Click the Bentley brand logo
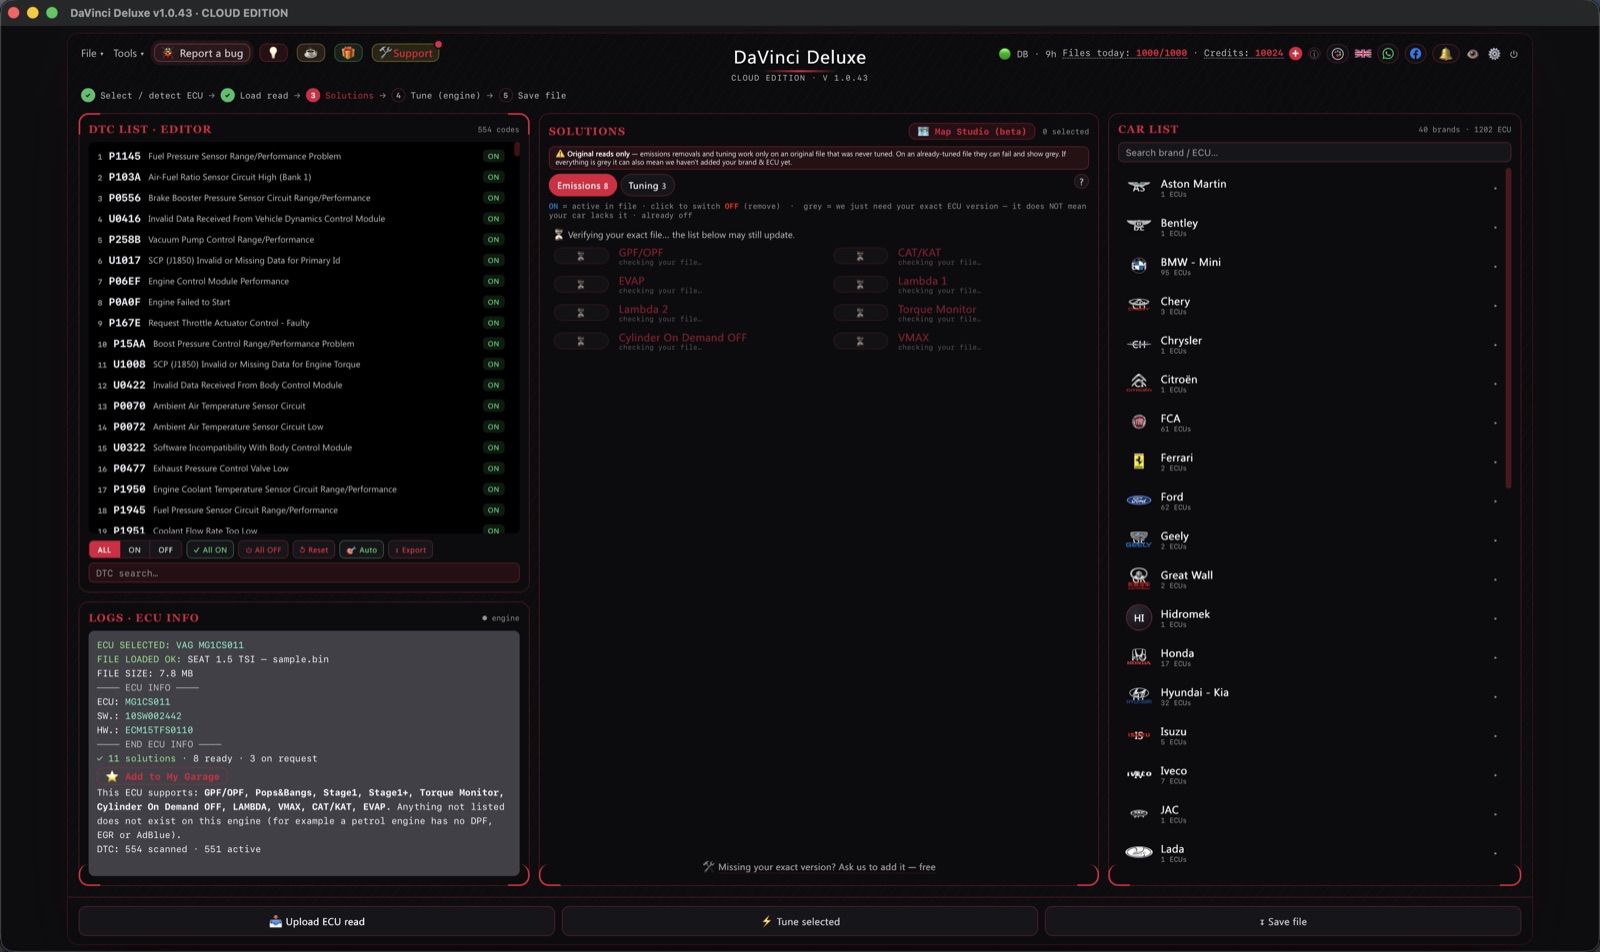Screen dimensions: 1600x952 (1138, 226)
